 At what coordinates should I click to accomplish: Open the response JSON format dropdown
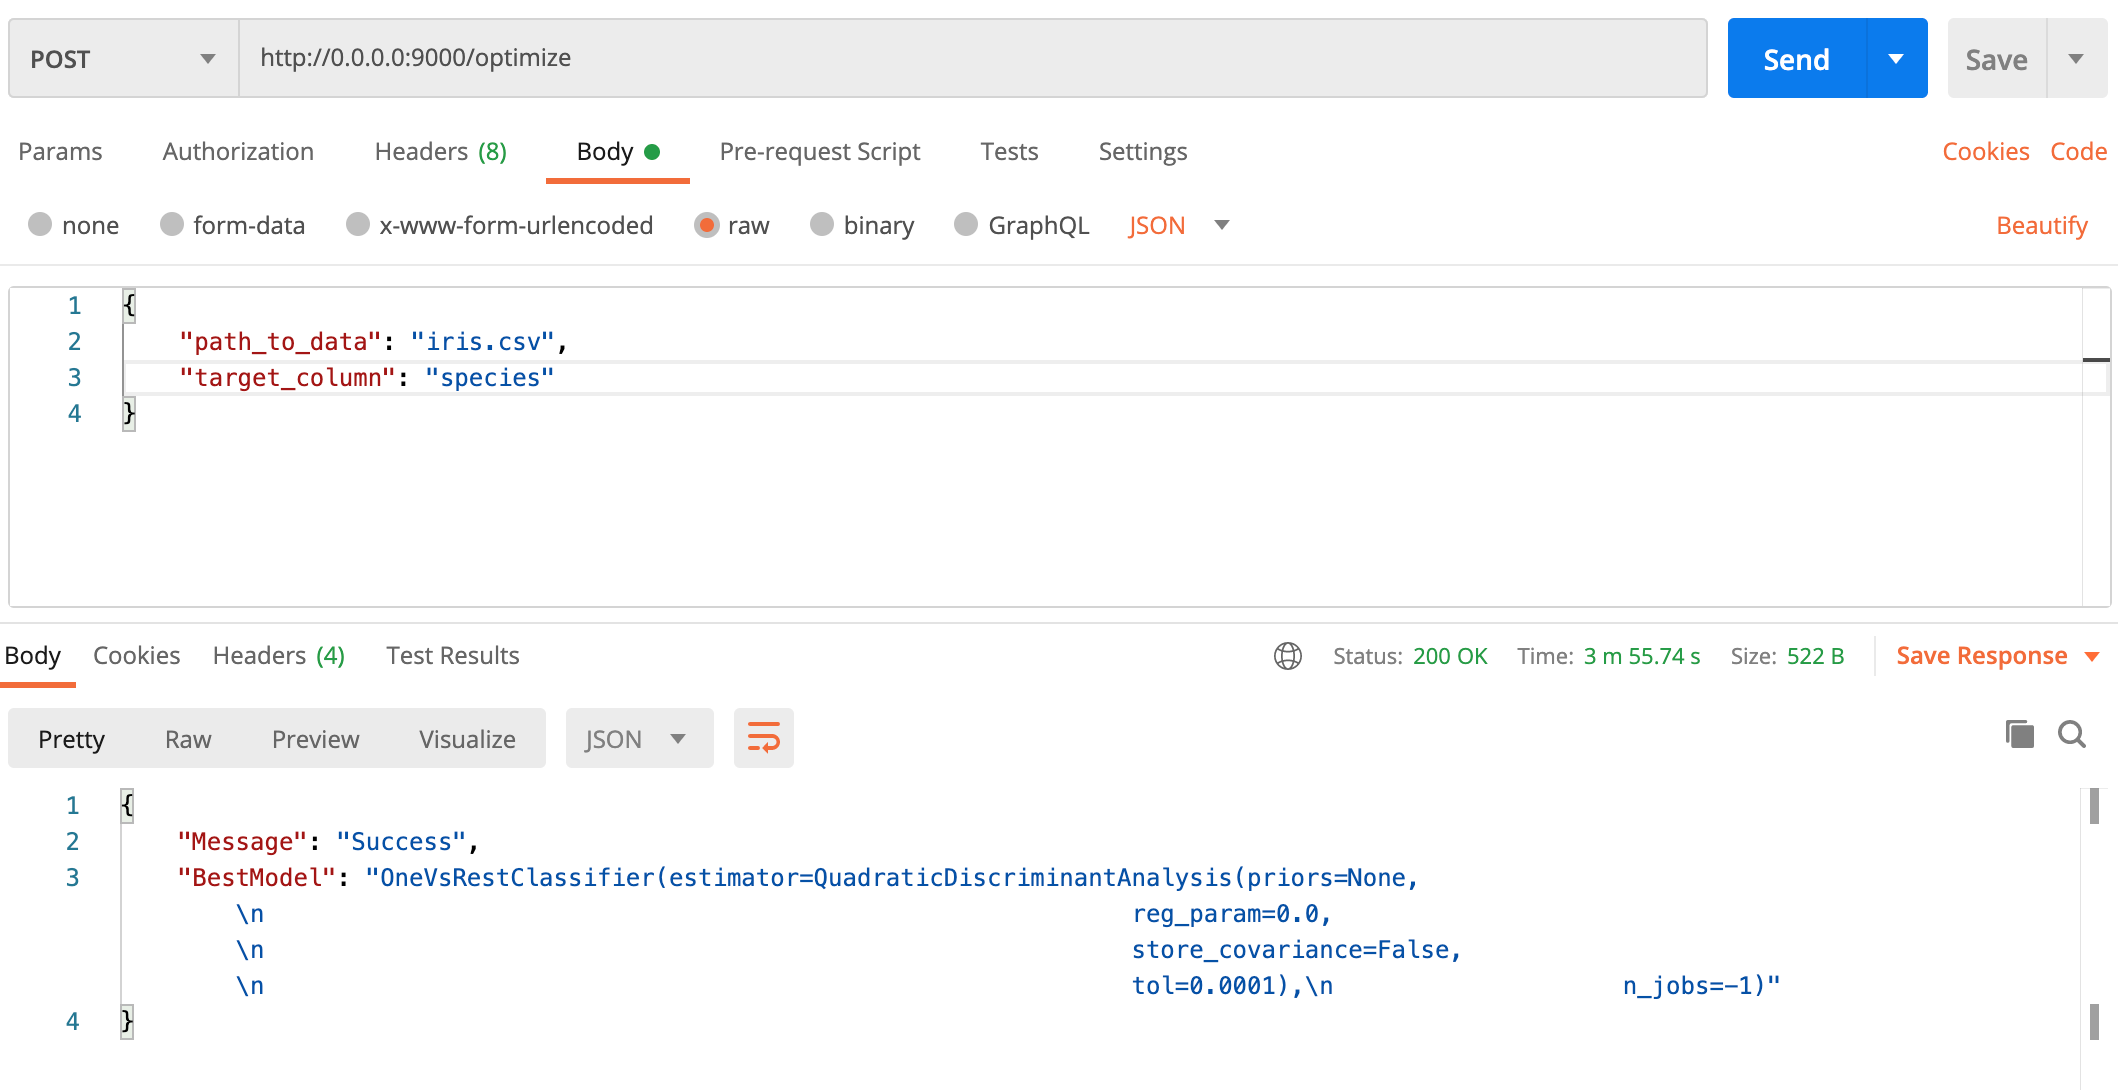tap(639, 739)
